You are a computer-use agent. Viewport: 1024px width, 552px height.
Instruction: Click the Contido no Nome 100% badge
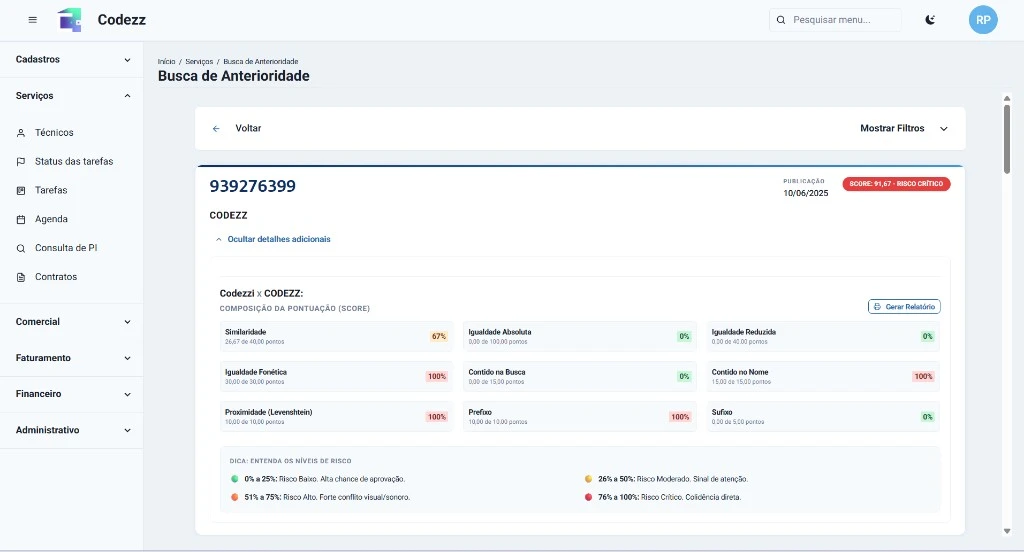point(923,376)
